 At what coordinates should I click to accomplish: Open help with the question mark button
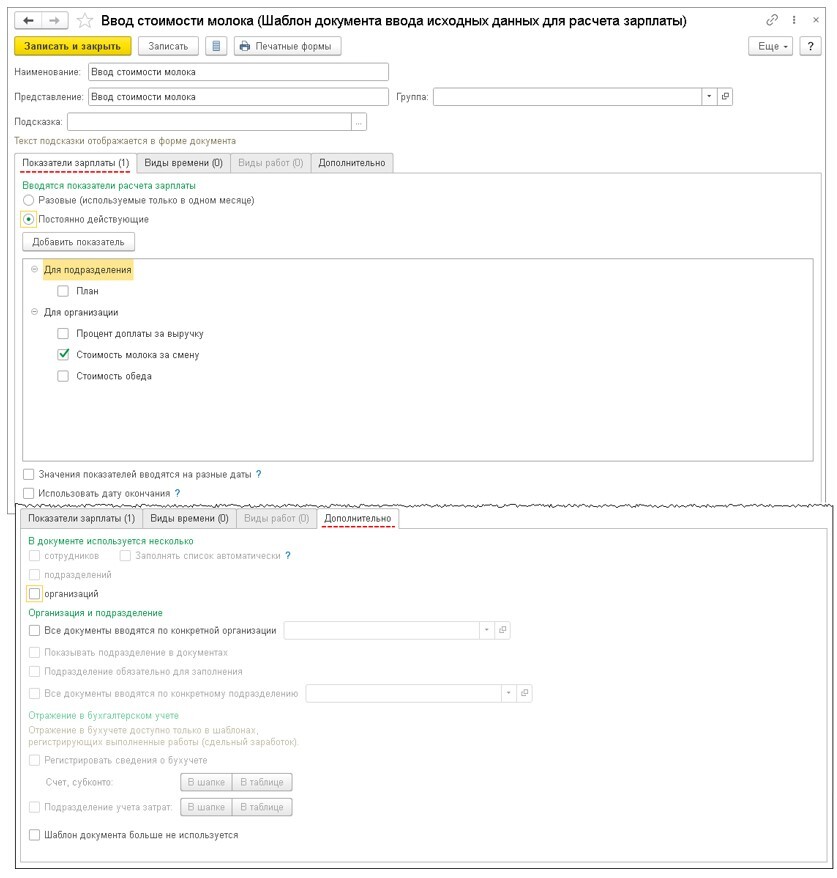point(809,46)
